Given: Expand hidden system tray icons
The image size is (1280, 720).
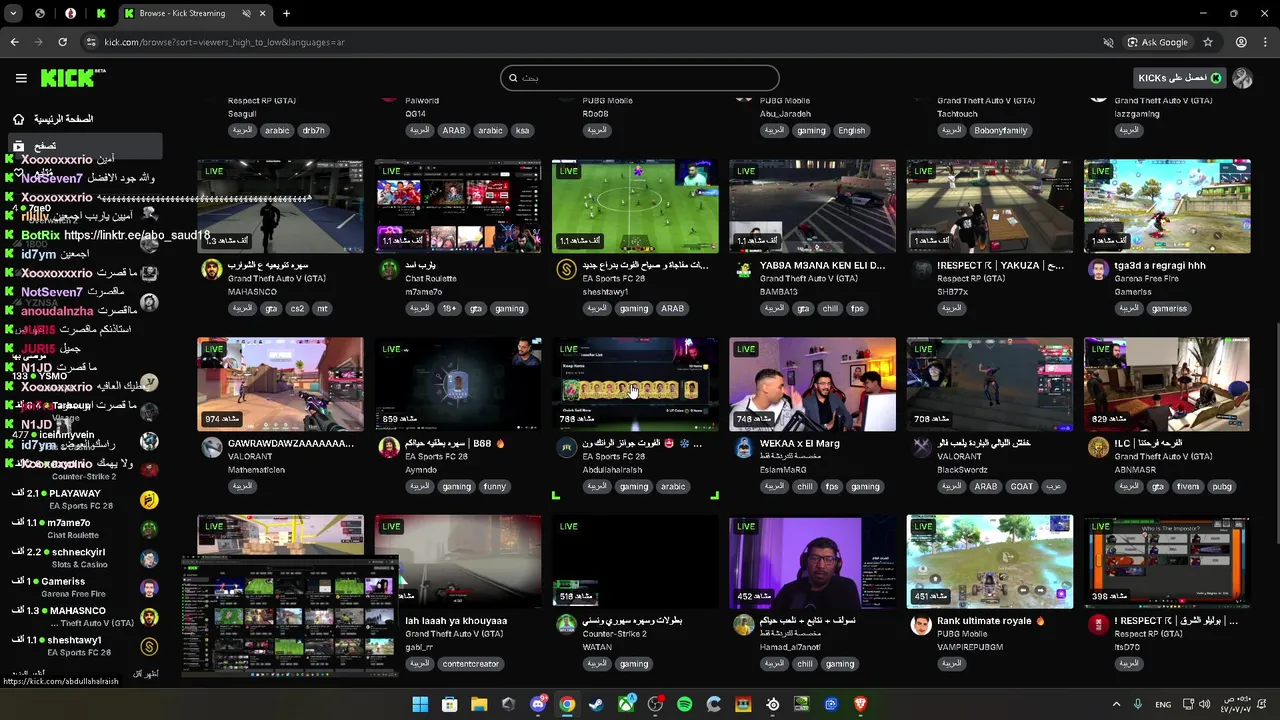Looking at the screenshot, I should pos(1116,704).
